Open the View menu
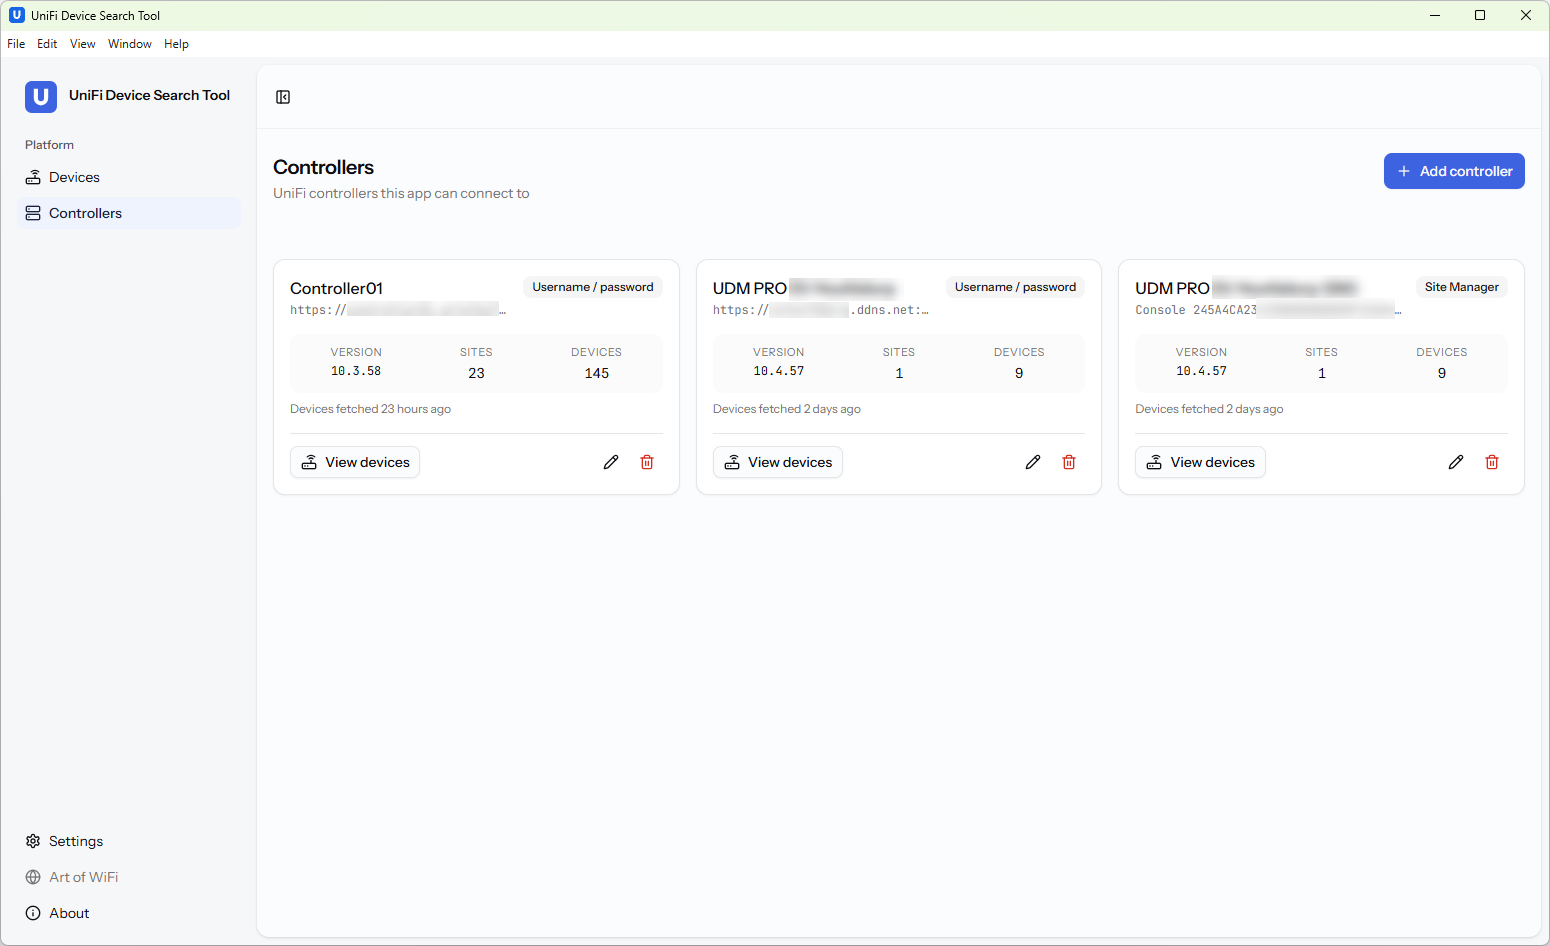 (83, 44)
